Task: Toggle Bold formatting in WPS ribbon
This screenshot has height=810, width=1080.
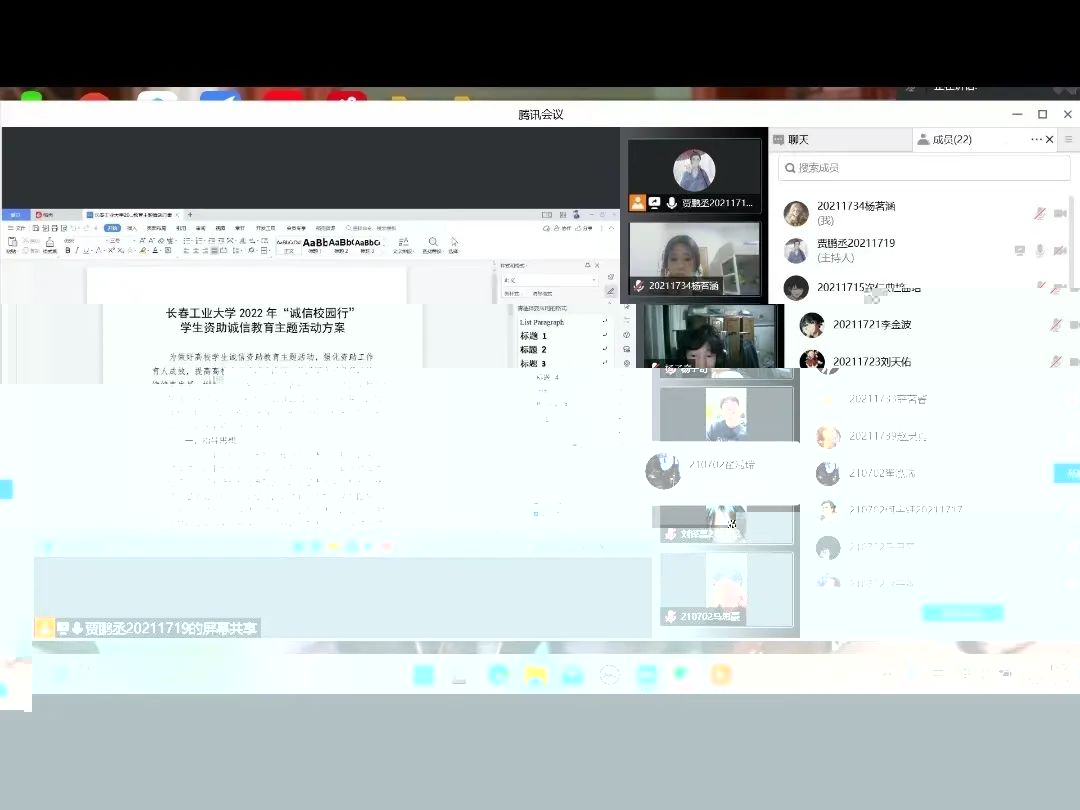Action: click(68, 250)
